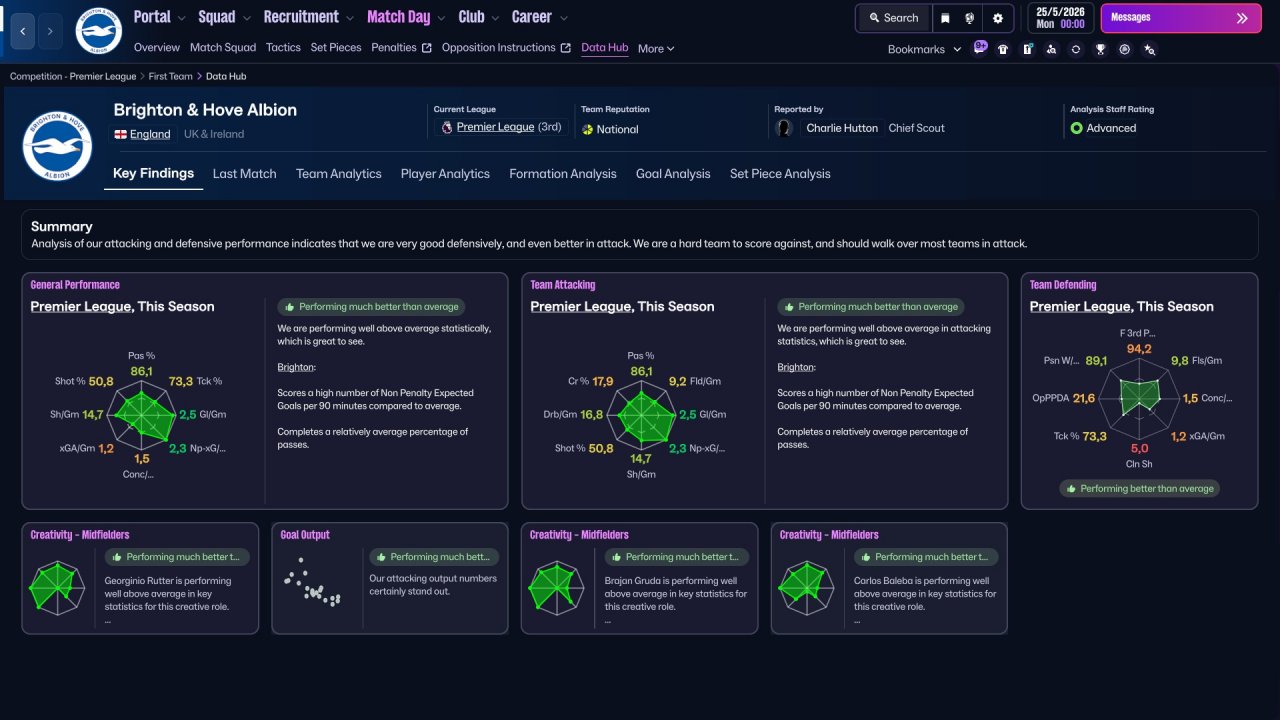
Task: Click the tactics board icon in the bookmarks bar
Action: coord(1027,49)
